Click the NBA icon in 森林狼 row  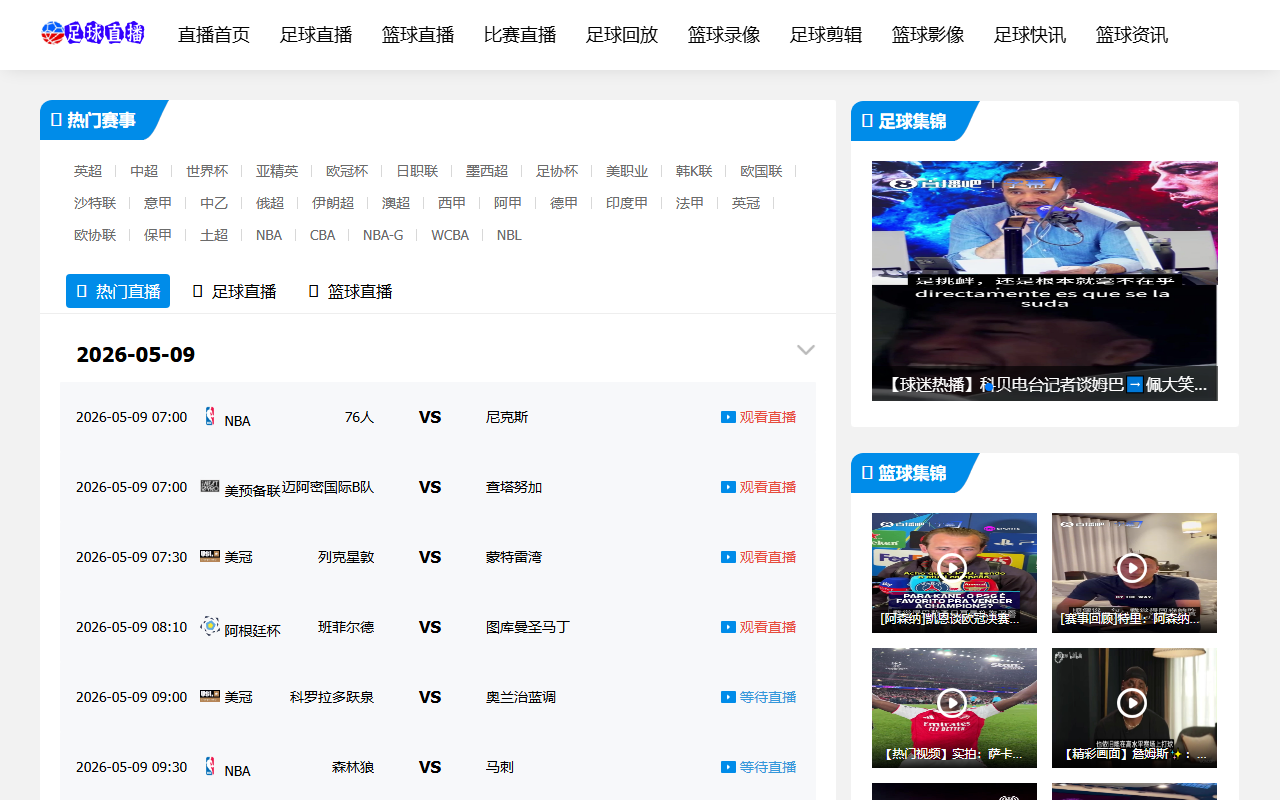[x=210, y=766]
